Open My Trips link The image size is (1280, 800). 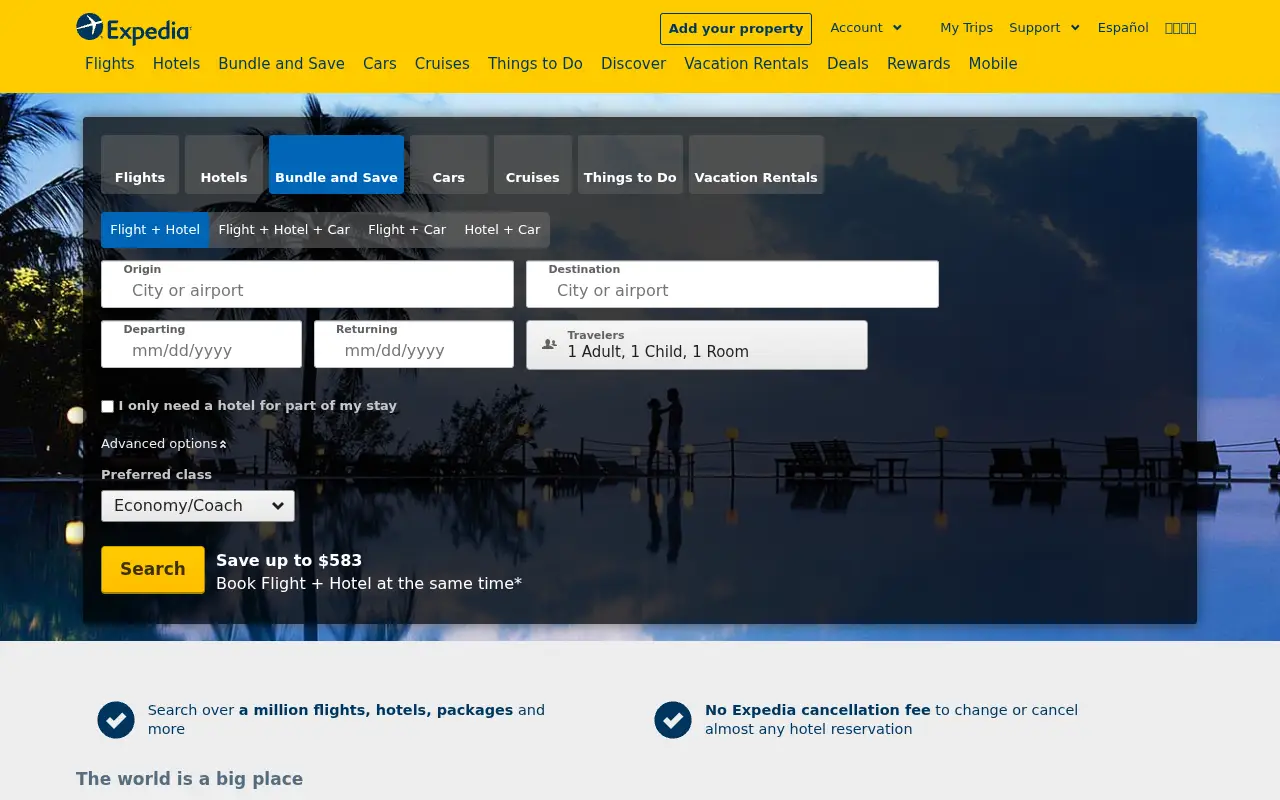click(x=967, y=28)
